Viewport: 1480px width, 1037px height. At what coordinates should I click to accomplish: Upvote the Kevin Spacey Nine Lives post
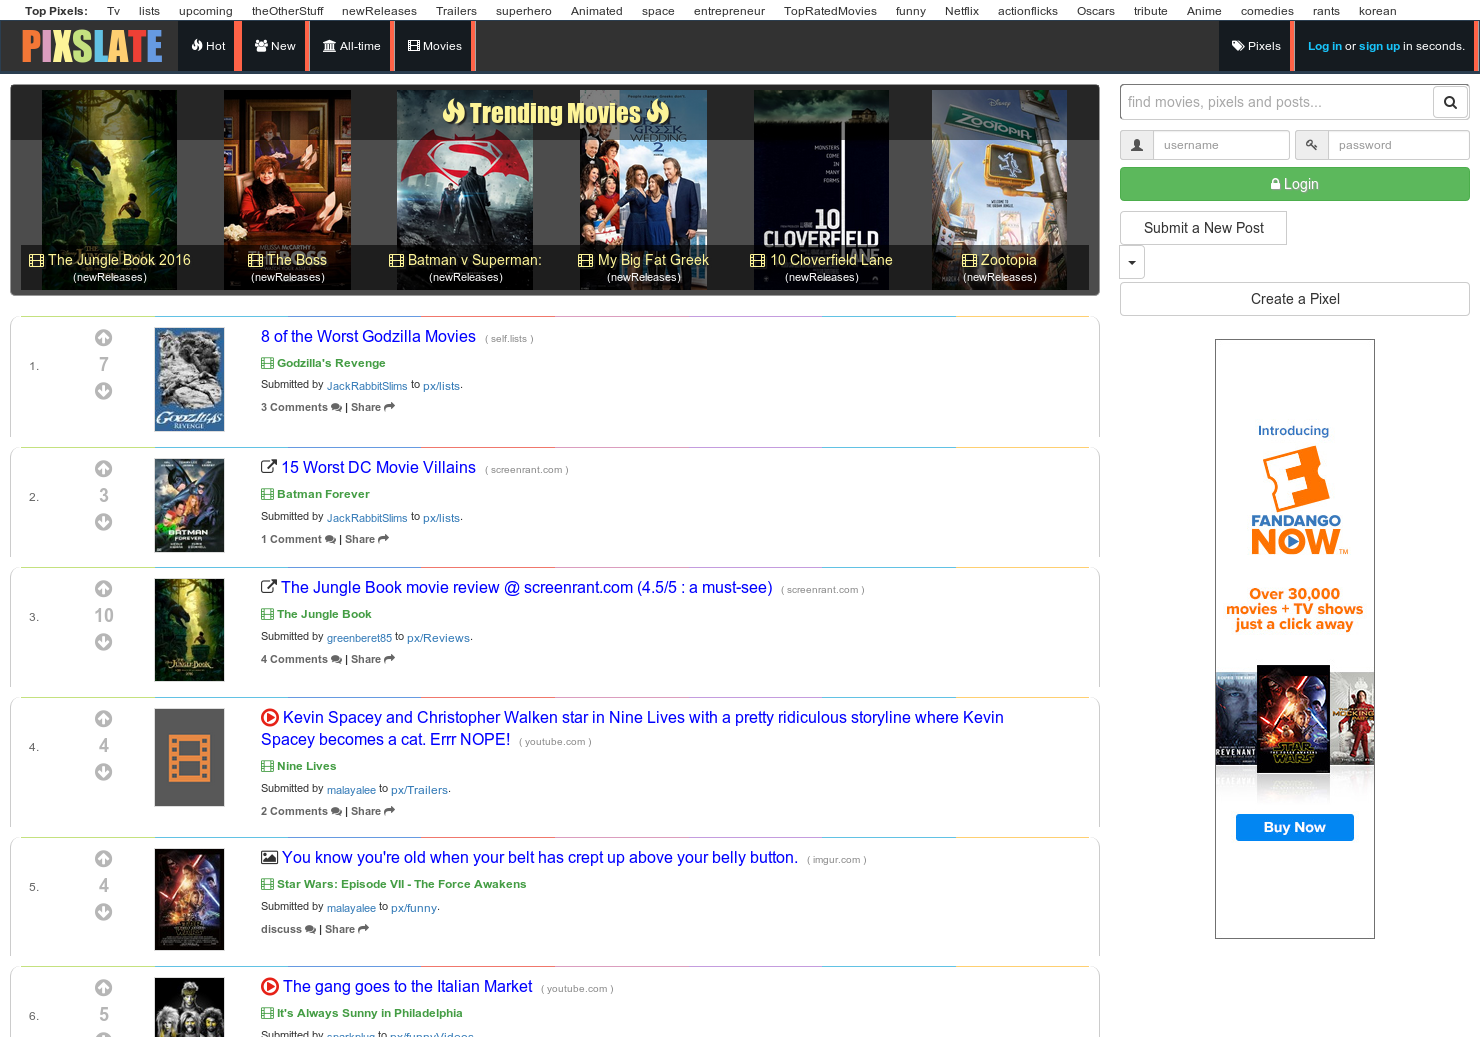(103, 719)
